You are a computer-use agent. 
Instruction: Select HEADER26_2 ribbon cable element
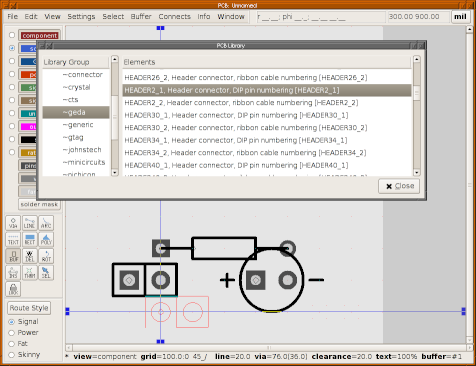pos(267,78)
